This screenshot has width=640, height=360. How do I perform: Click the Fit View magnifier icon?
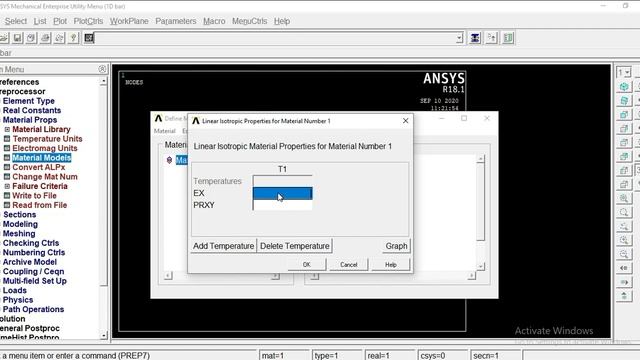[x=624, y=198]
